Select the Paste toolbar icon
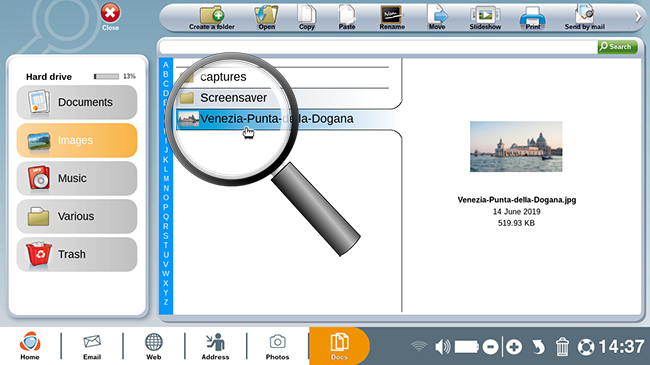The image size is (650, 365). [347, 18]
